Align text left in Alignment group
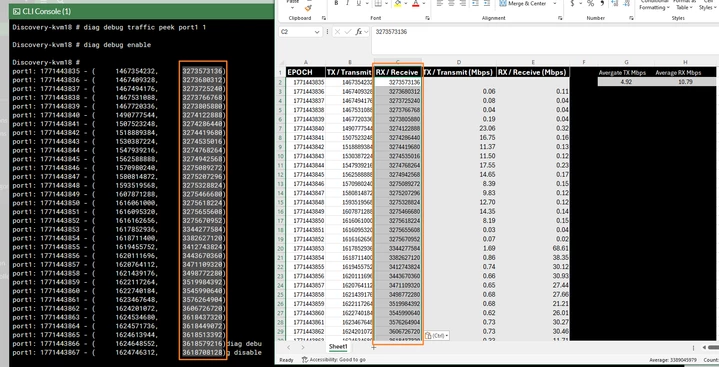 (439, 4)
